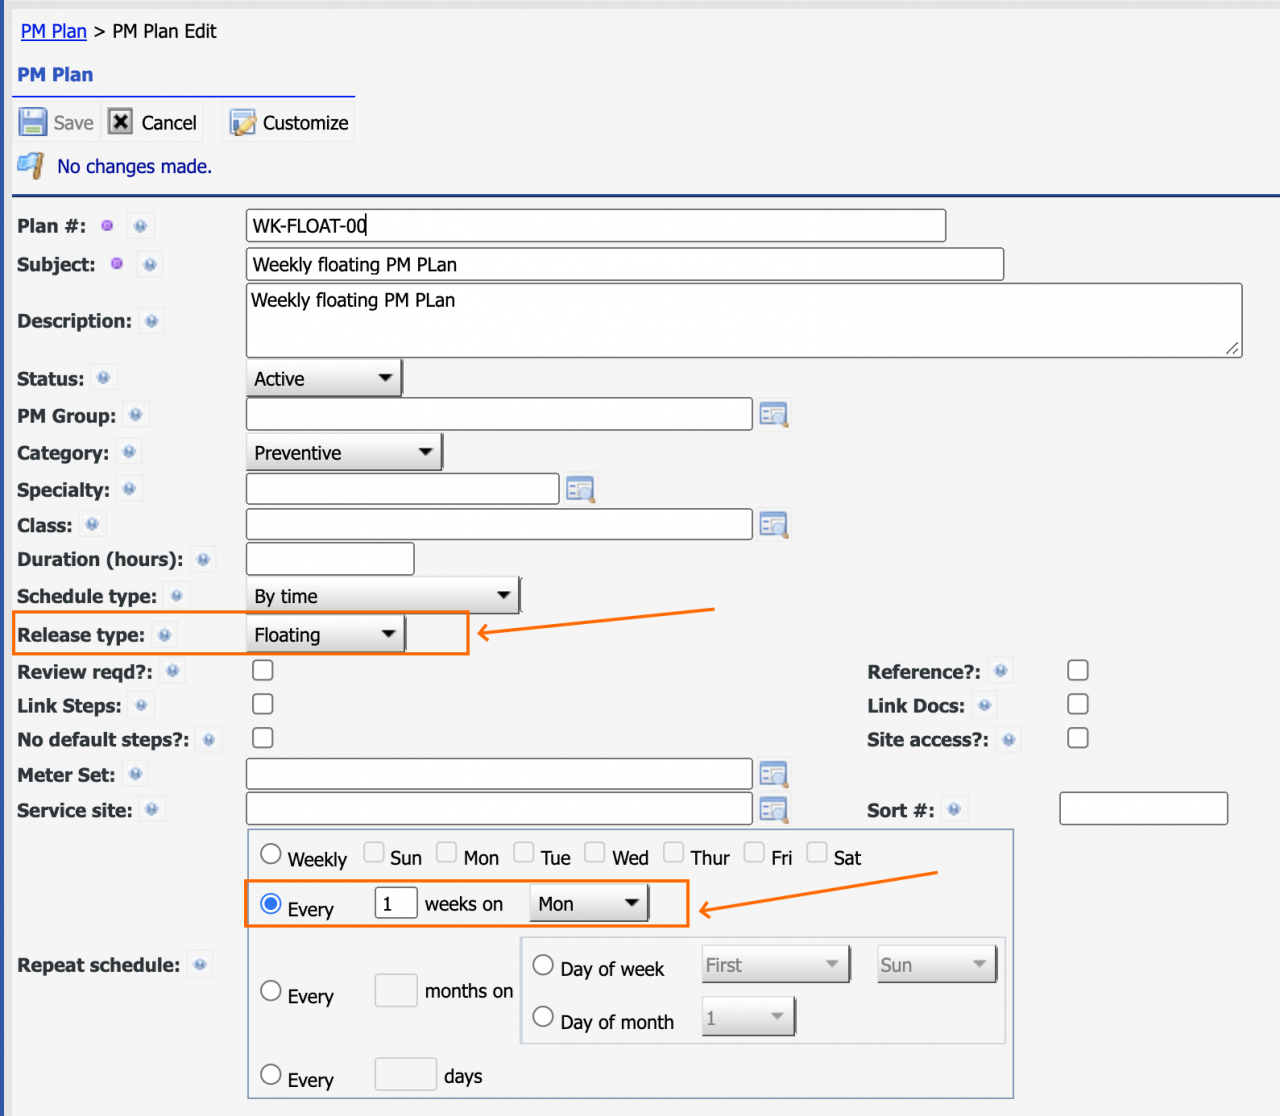Tick the Mon weekday checkbox

(447, 852)
